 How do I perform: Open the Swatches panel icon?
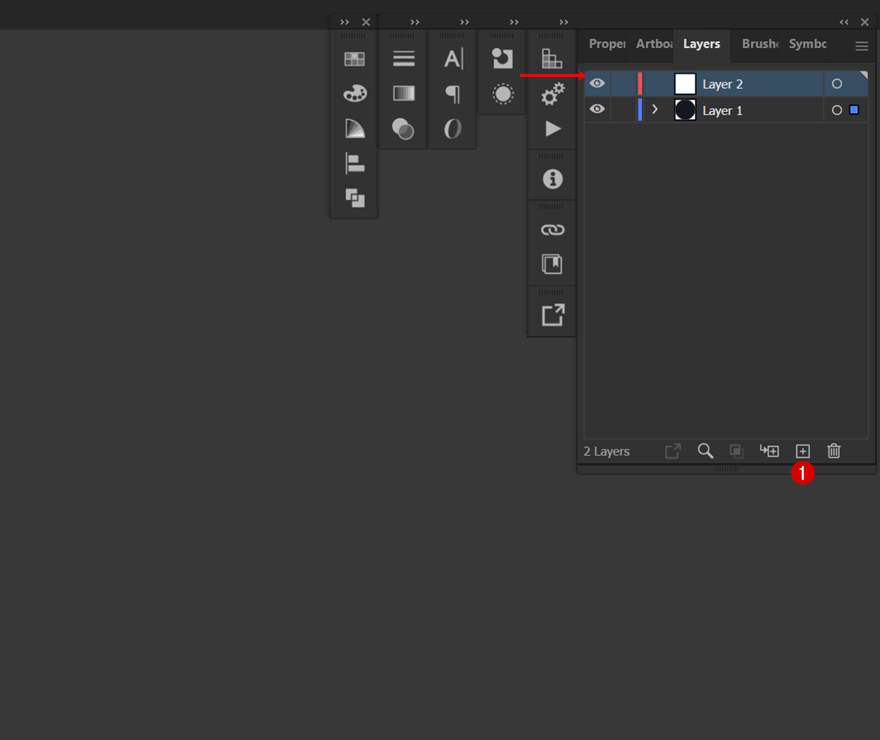(x=354, y=59)
